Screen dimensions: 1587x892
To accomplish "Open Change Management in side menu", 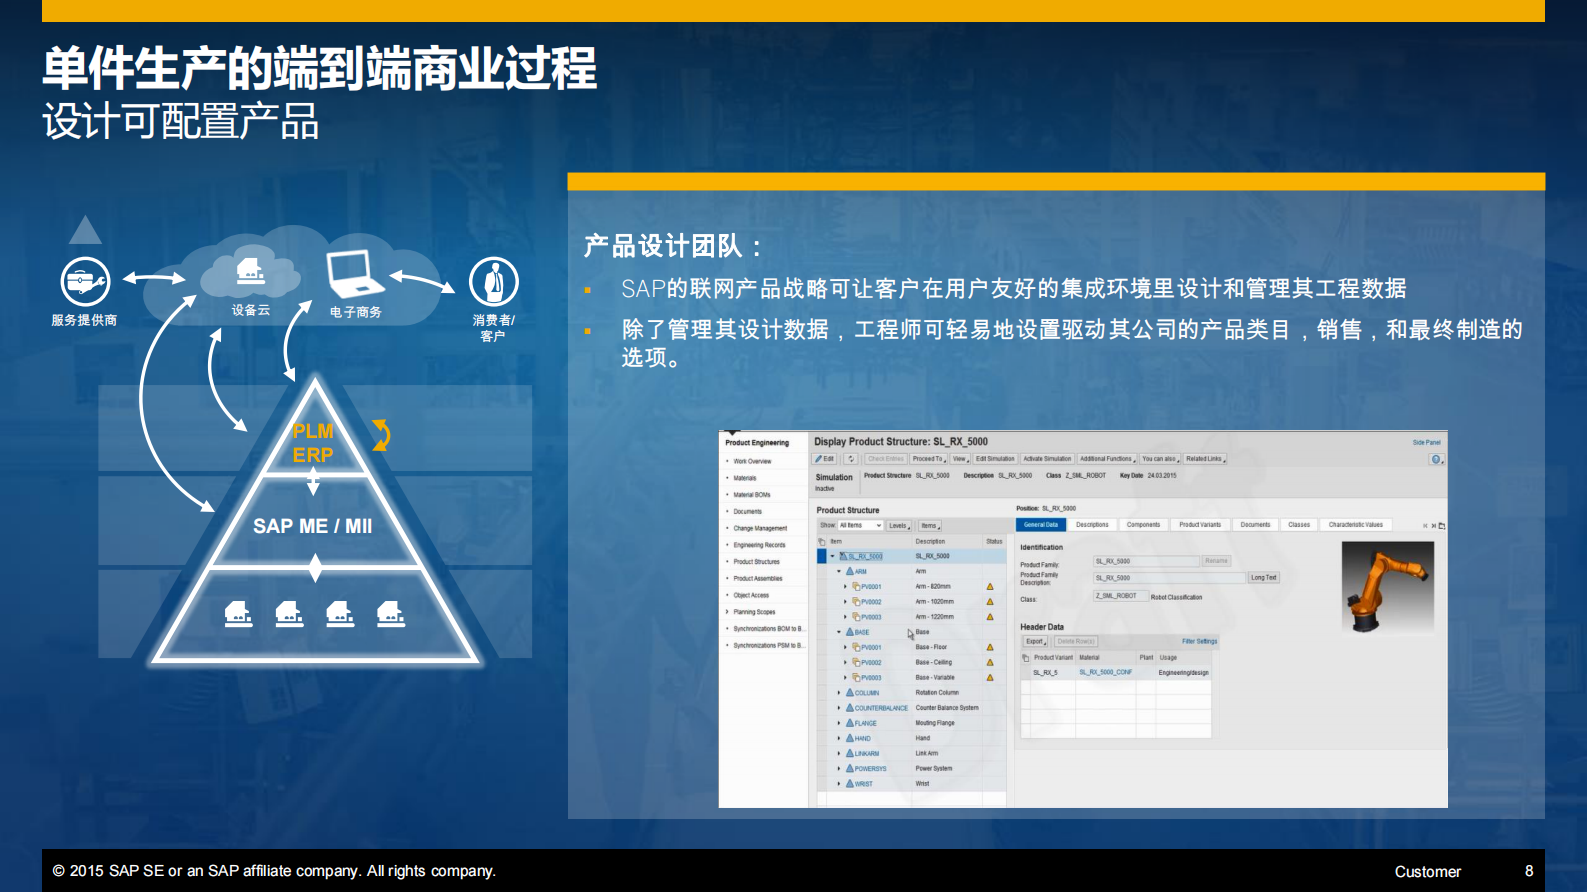I will click(x=760, y=528).
